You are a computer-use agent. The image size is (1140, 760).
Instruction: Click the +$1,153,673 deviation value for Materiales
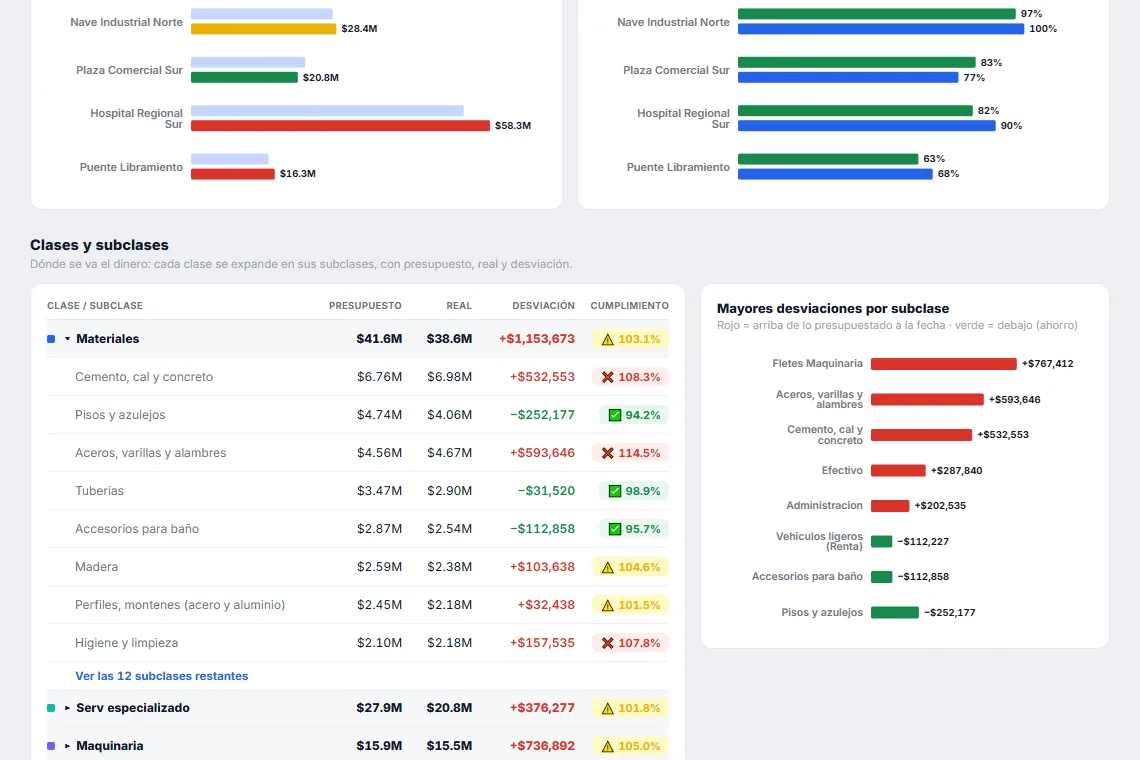point(537,339)
